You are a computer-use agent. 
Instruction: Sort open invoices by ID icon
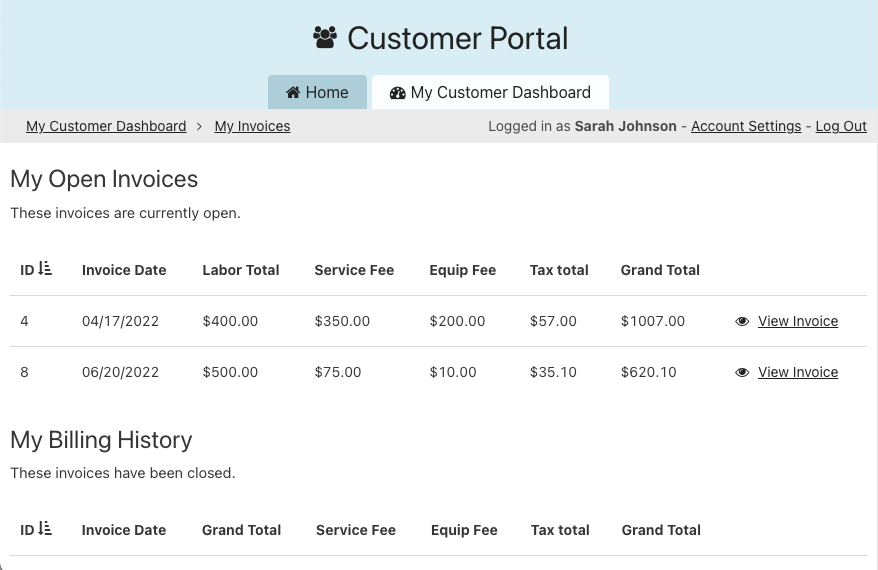point(45,269)
